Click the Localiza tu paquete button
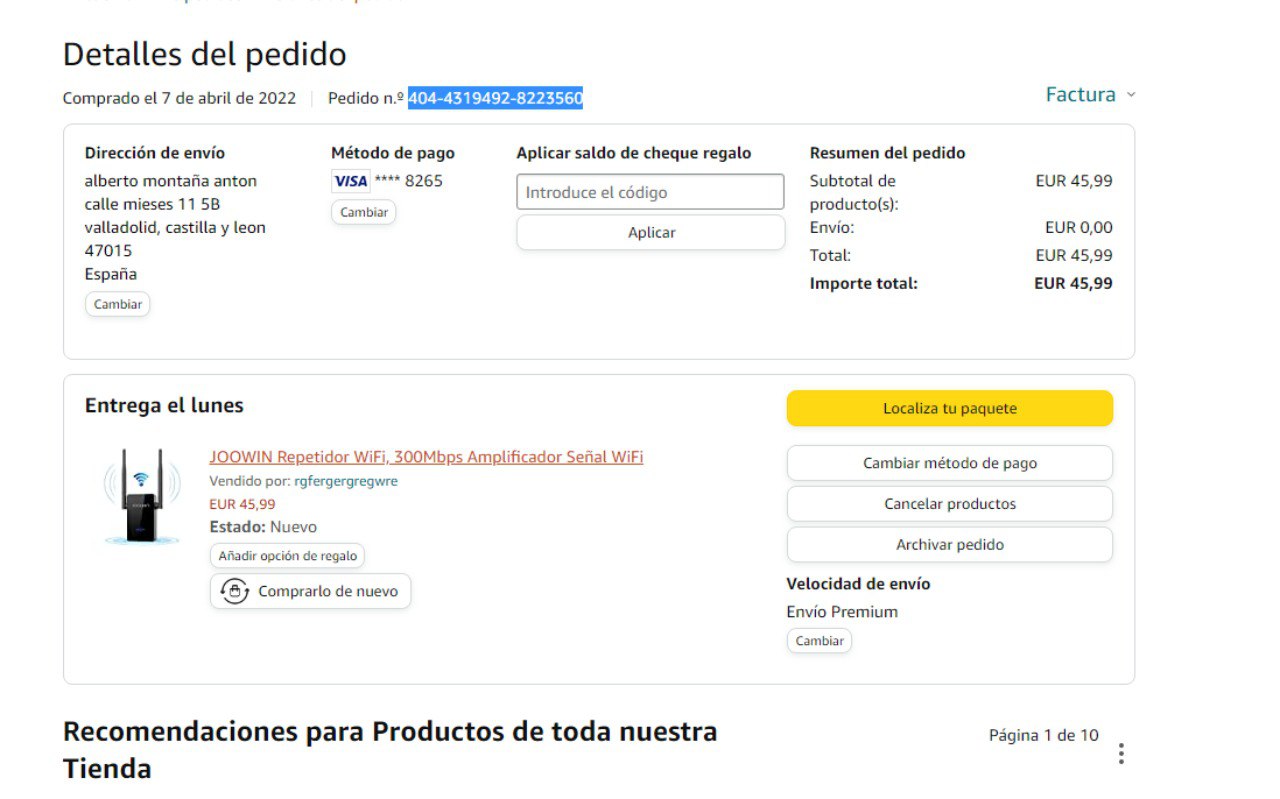 [950, 408]
